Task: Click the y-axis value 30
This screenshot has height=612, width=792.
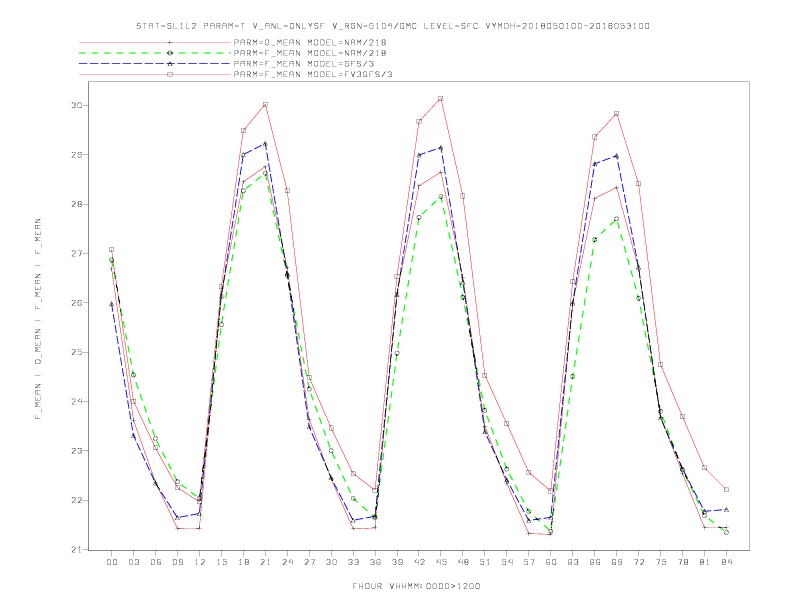Action: 77,106
